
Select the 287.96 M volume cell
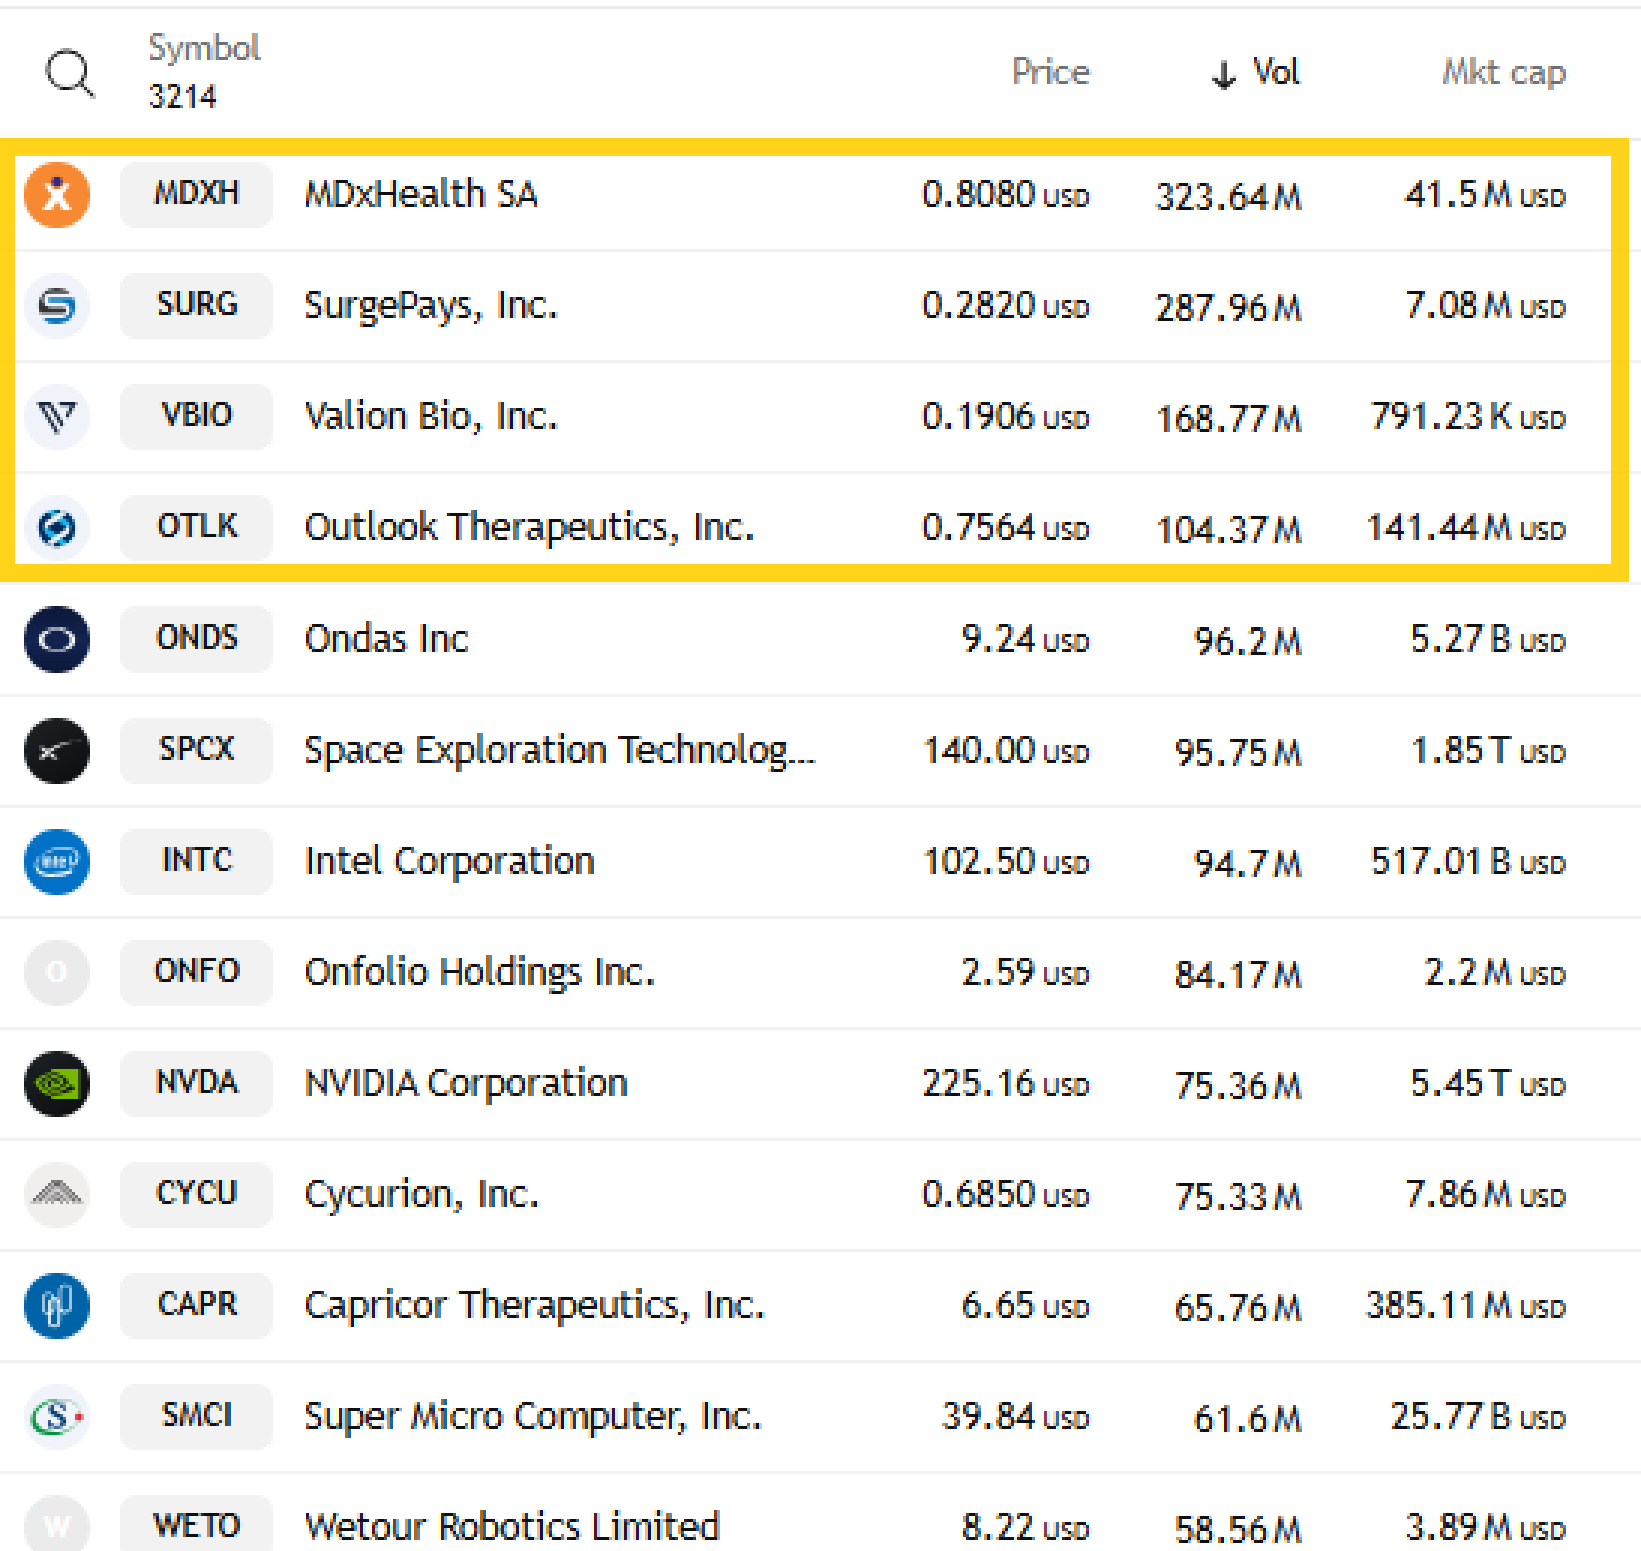point(1228,308)
